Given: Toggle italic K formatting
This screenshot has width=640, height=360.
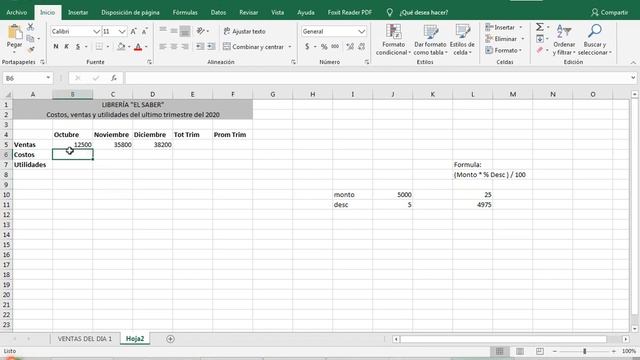Looking at the screenshot, I should (x=67, y=47).
